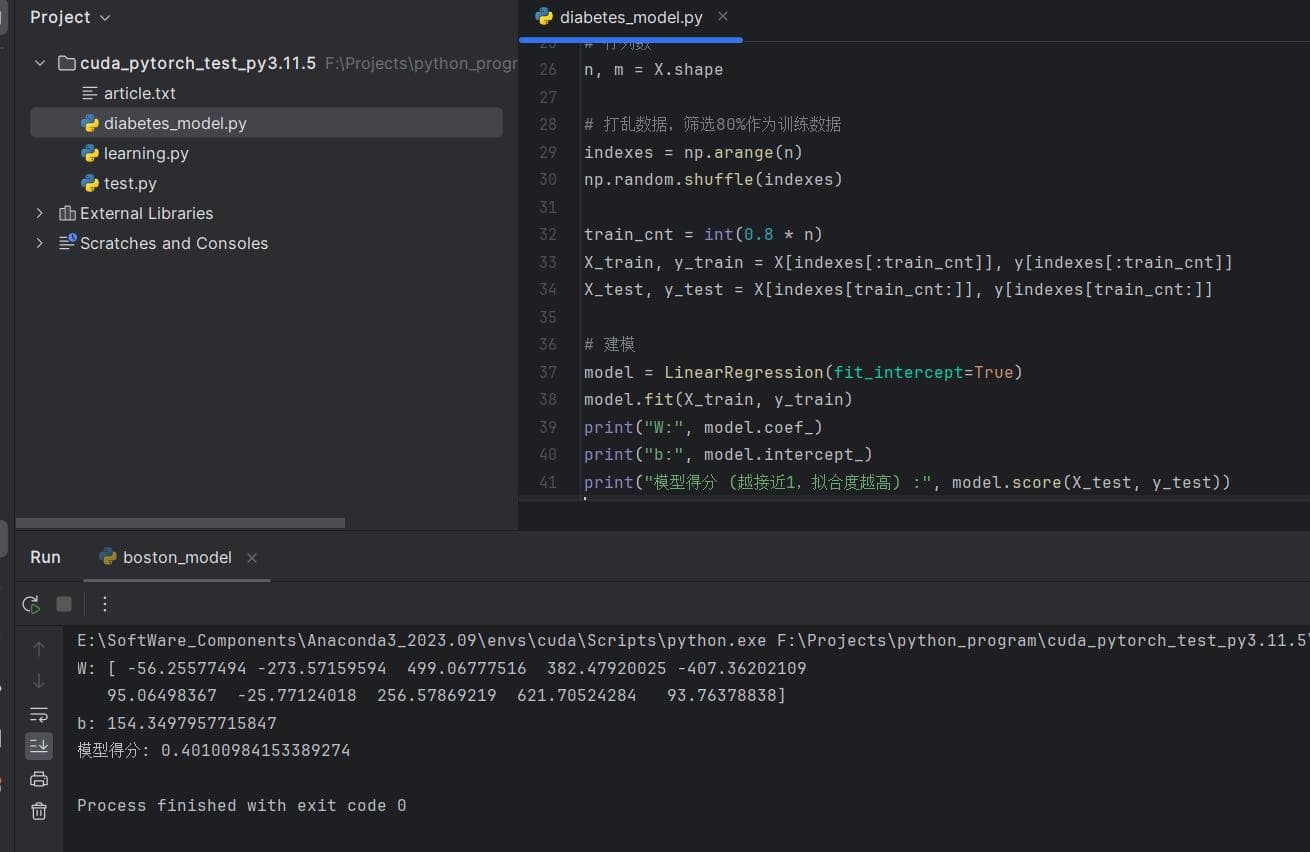Click the X_train, y_train assignment line
The width and height of the screenshot is (1310, 852).
pyautogui.click(x=908, y=262)
